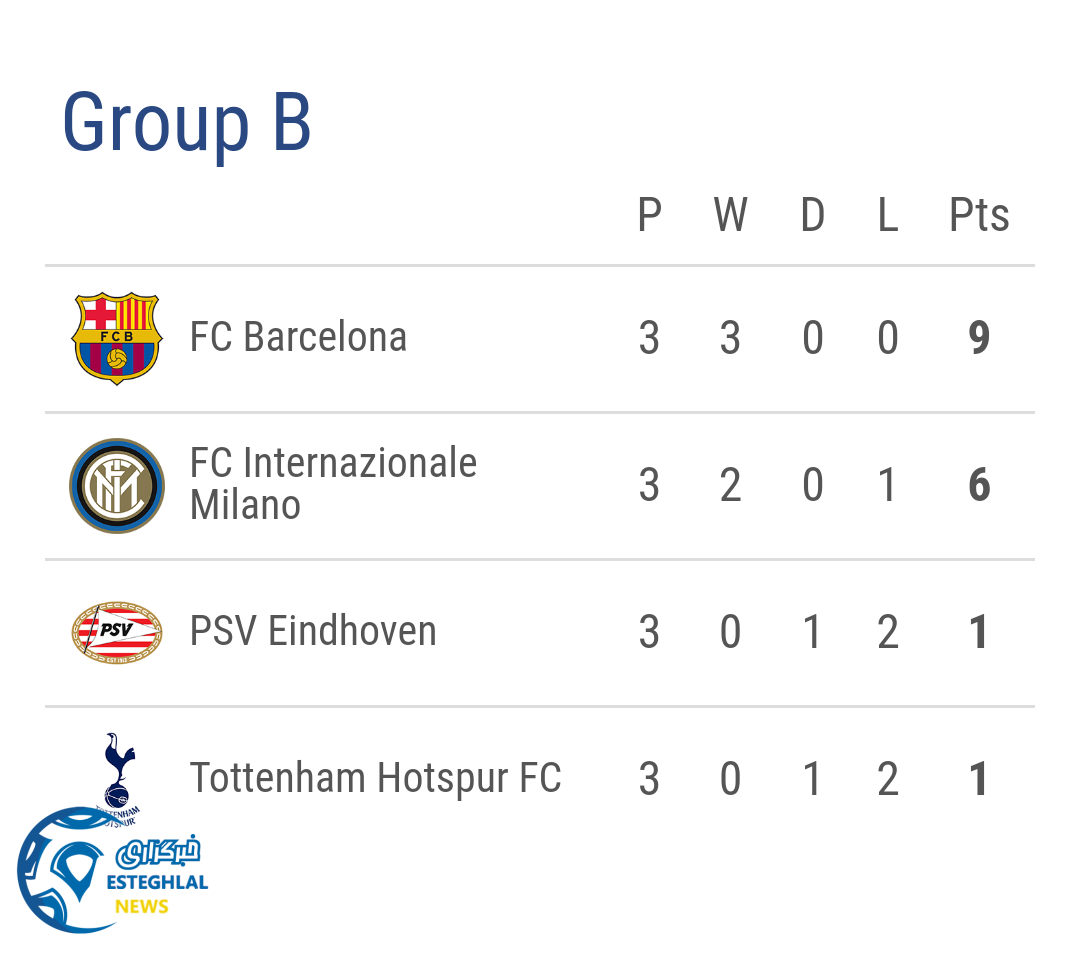Viewport: 1084px width, 964px height.
Task: Open the Tottenham Hotspur FC team name
Action: pyautogui.click(x=375, y=778)
